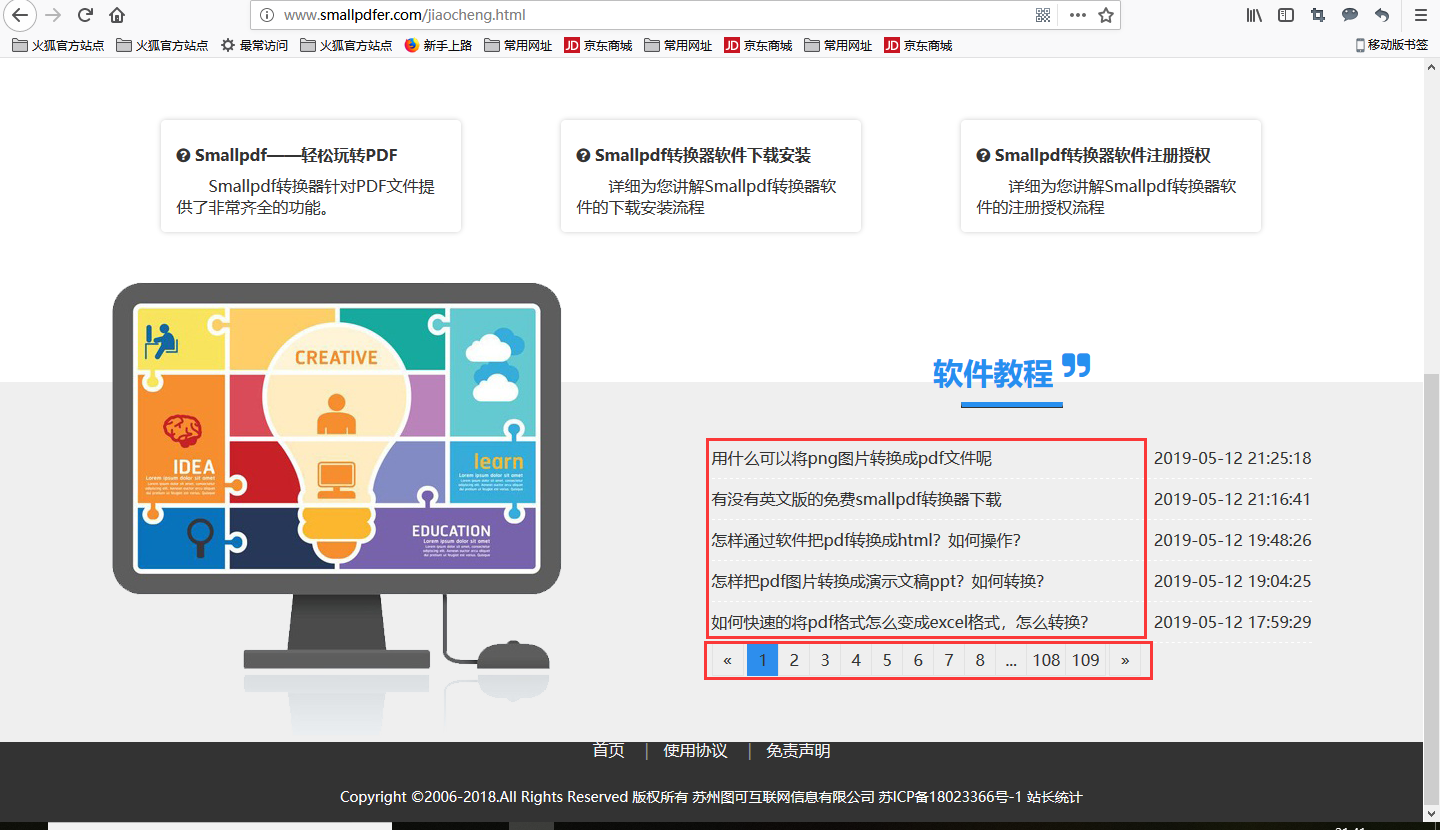This screenshot has width=1440, height=830.
Task: Open 站长统计 footer link
Action: 1054,797
